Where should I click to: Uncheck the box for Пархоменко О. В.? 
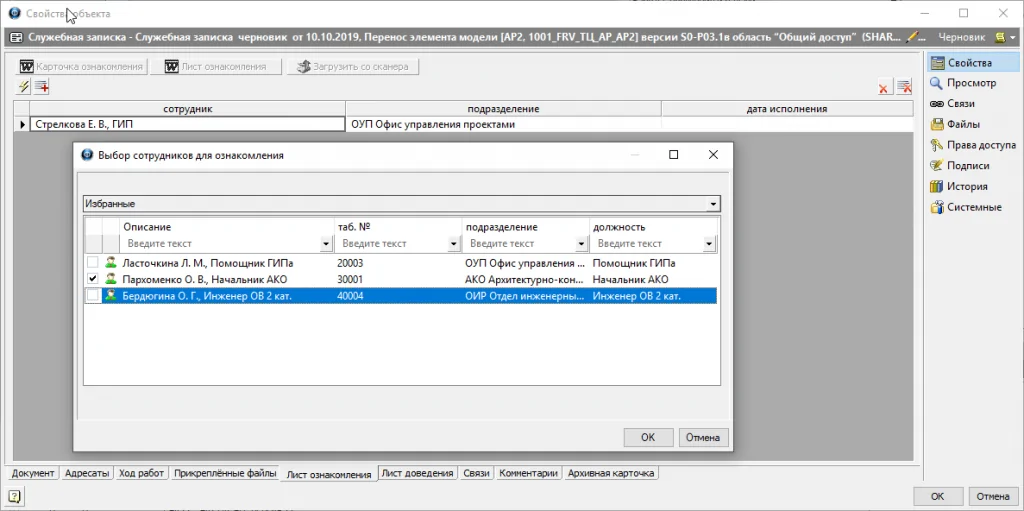pos(93,279)
